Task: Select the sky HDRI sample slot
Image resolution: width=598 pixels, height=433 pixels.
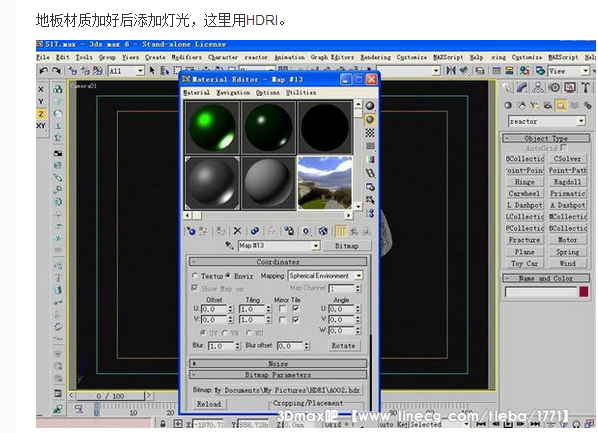Action: coord(325,183)
